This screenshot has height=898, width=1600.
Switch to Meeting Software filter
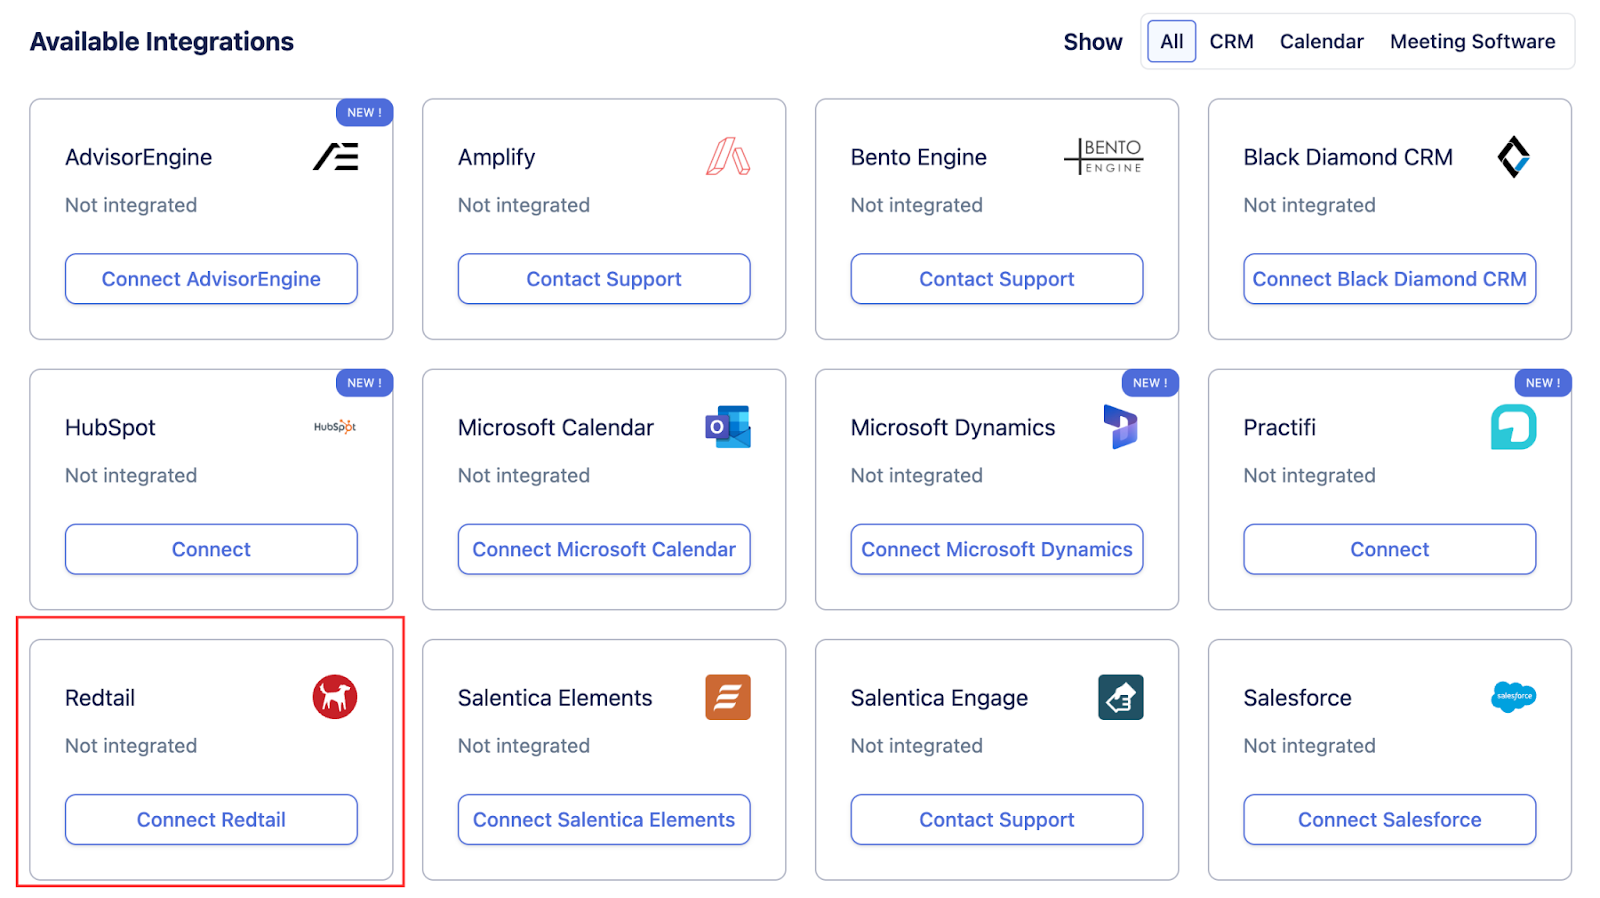click(1472, 42)
